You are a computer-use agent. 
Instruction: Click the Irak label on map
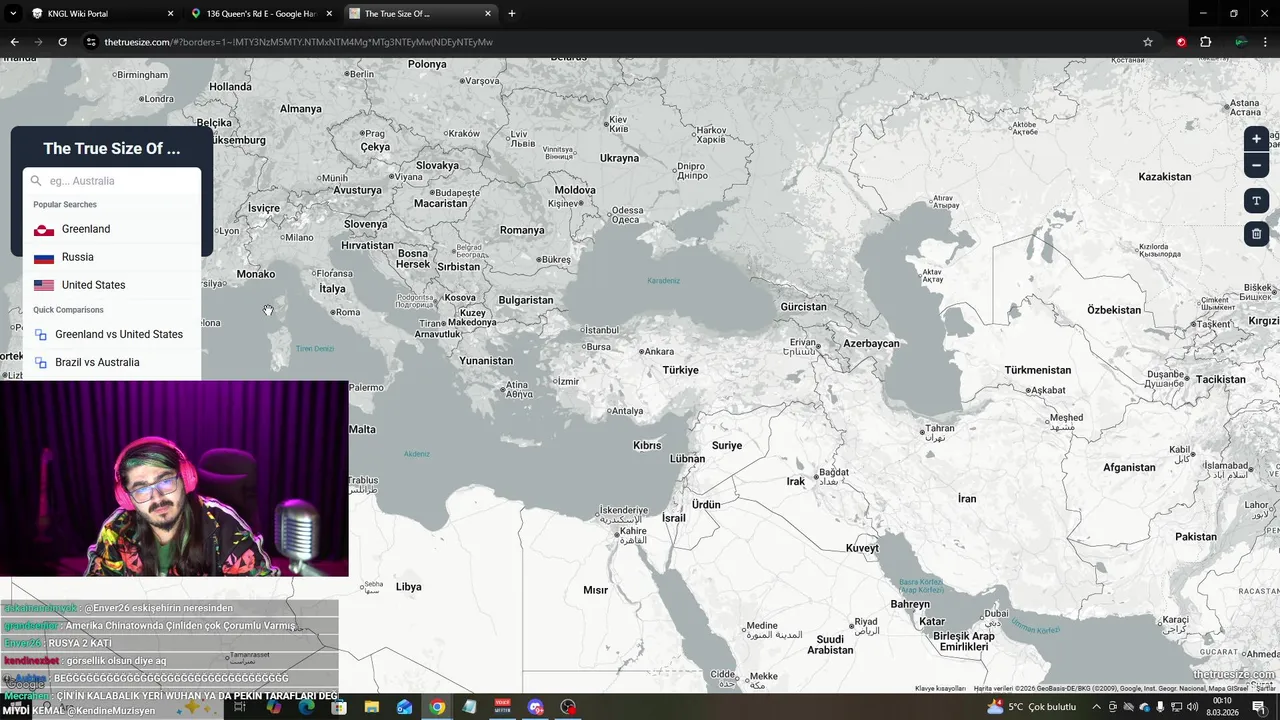pyautogui.click(x=796, y=481)
